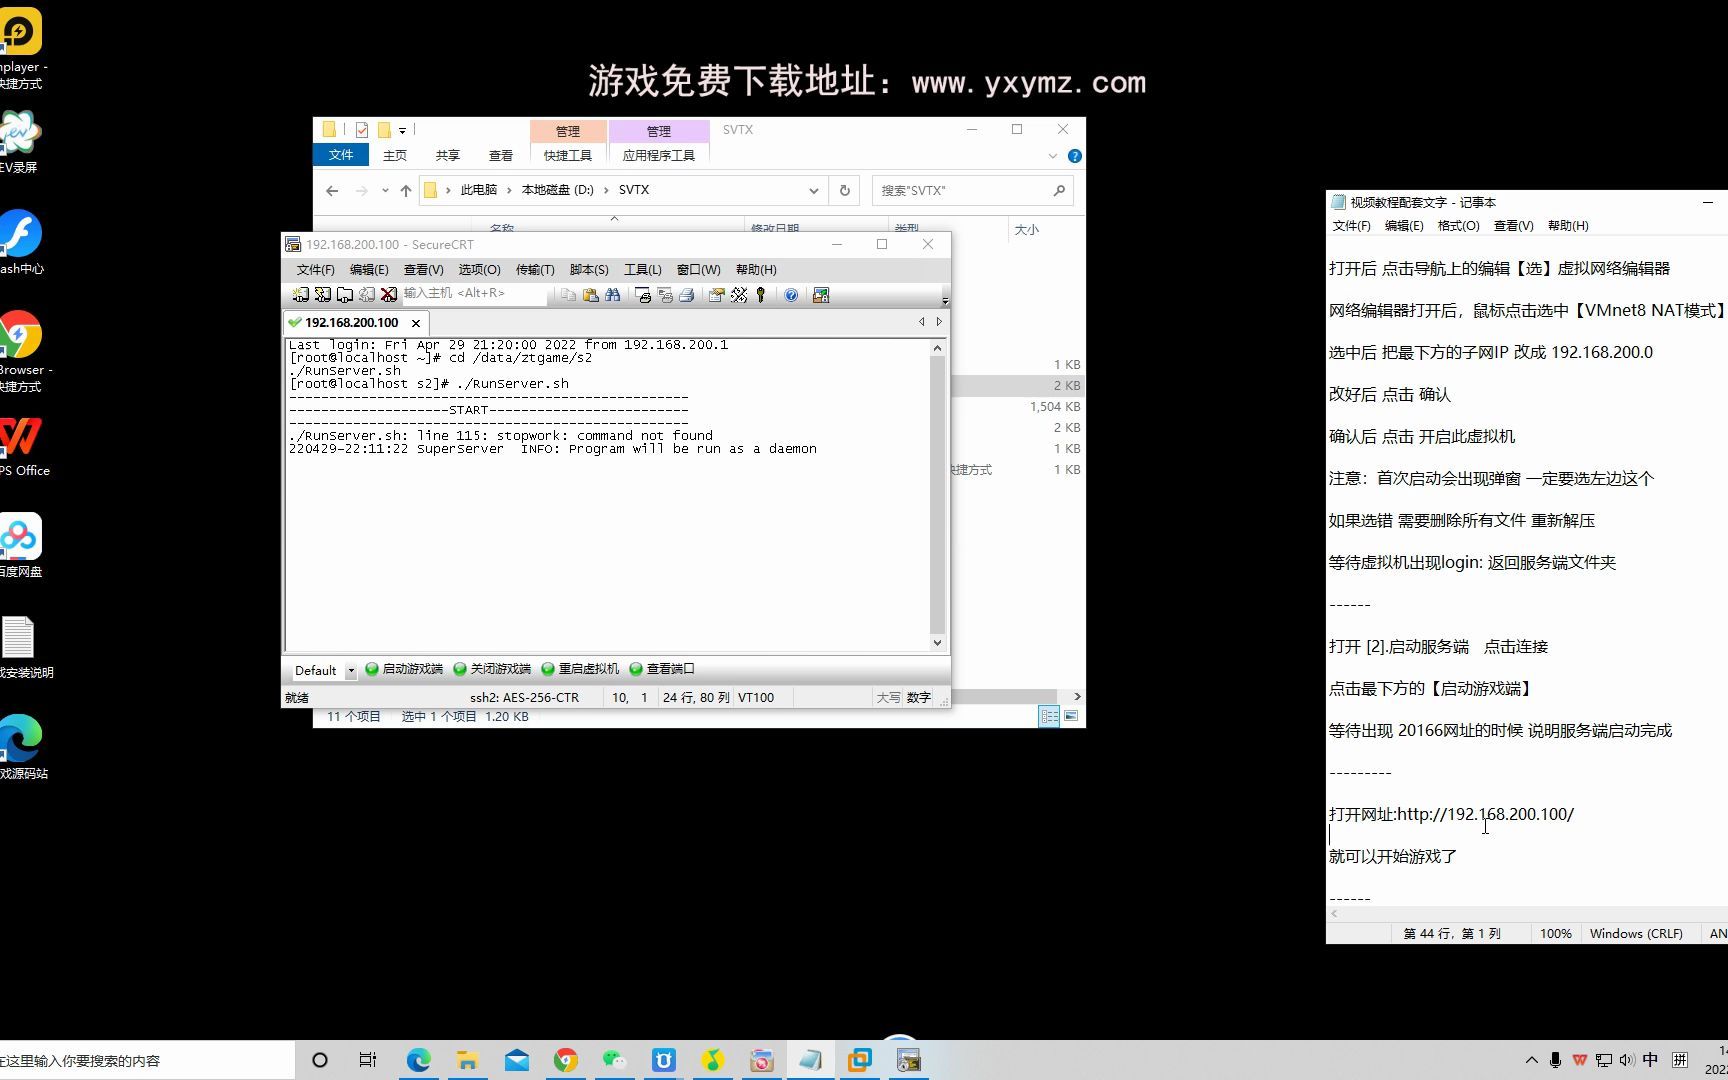The width and height of the screenshot is (1728, 1080).
Task: Switch Explorer to large thumbnails view icon
Action: [1071, 716]
